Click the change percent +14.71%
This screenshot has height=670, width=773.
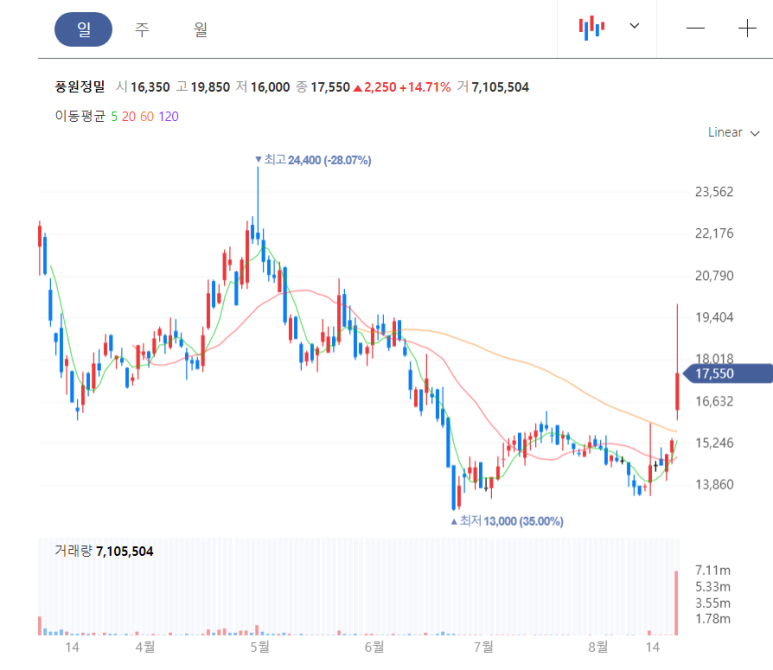(425, 87)
